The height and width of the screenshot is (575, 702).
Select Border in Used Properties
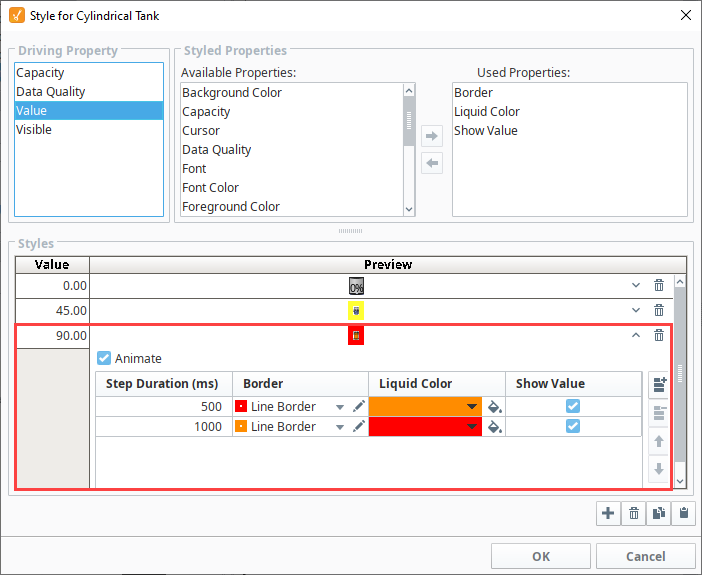pyautogui.click(x=569, y=93)
